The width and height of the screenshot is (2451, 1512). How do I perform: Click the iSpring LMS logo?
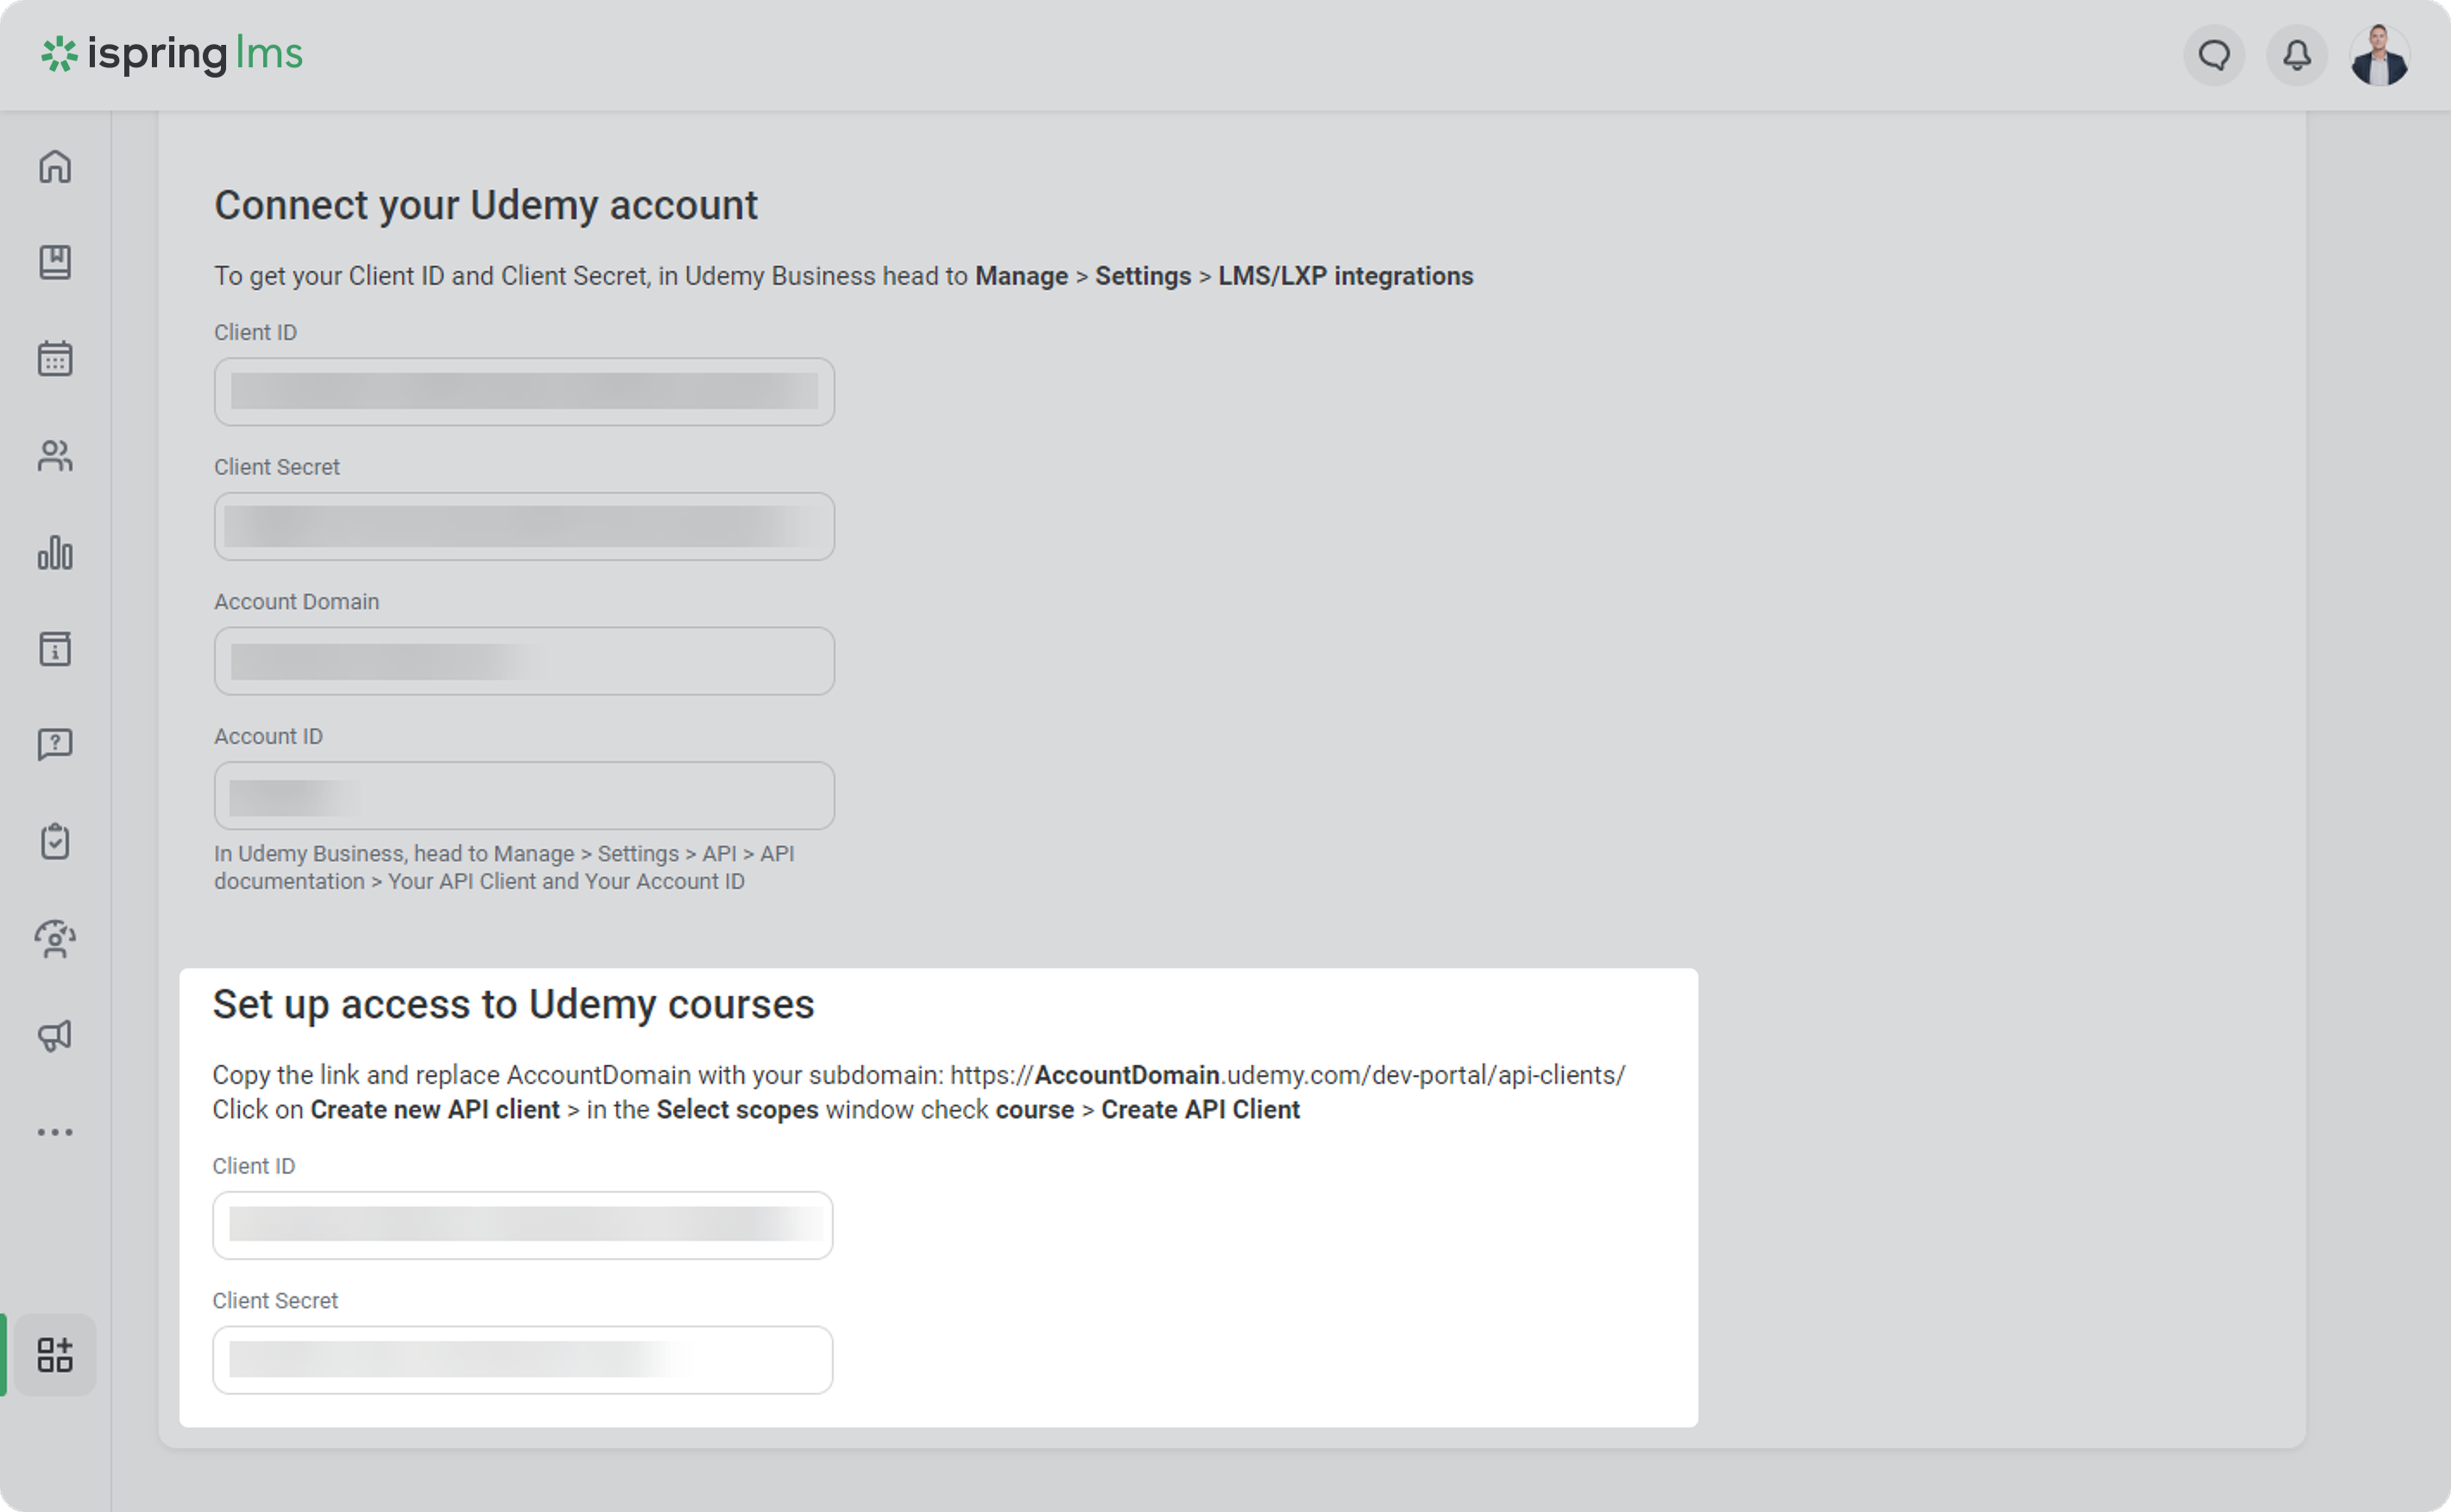(172, 55)
